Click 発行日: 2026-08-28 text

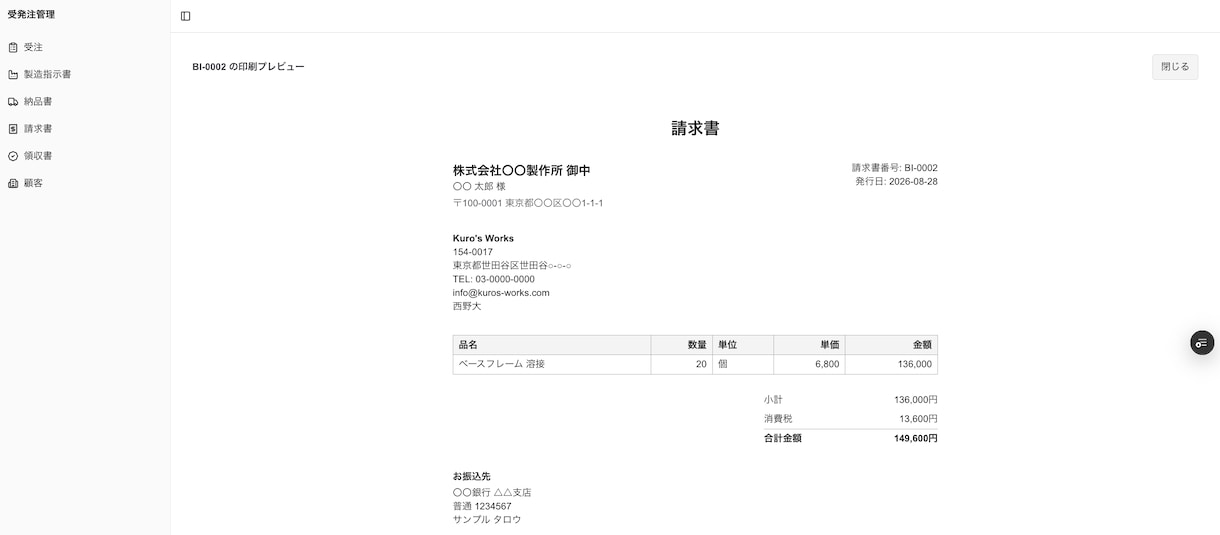click(x=896, y=182)
